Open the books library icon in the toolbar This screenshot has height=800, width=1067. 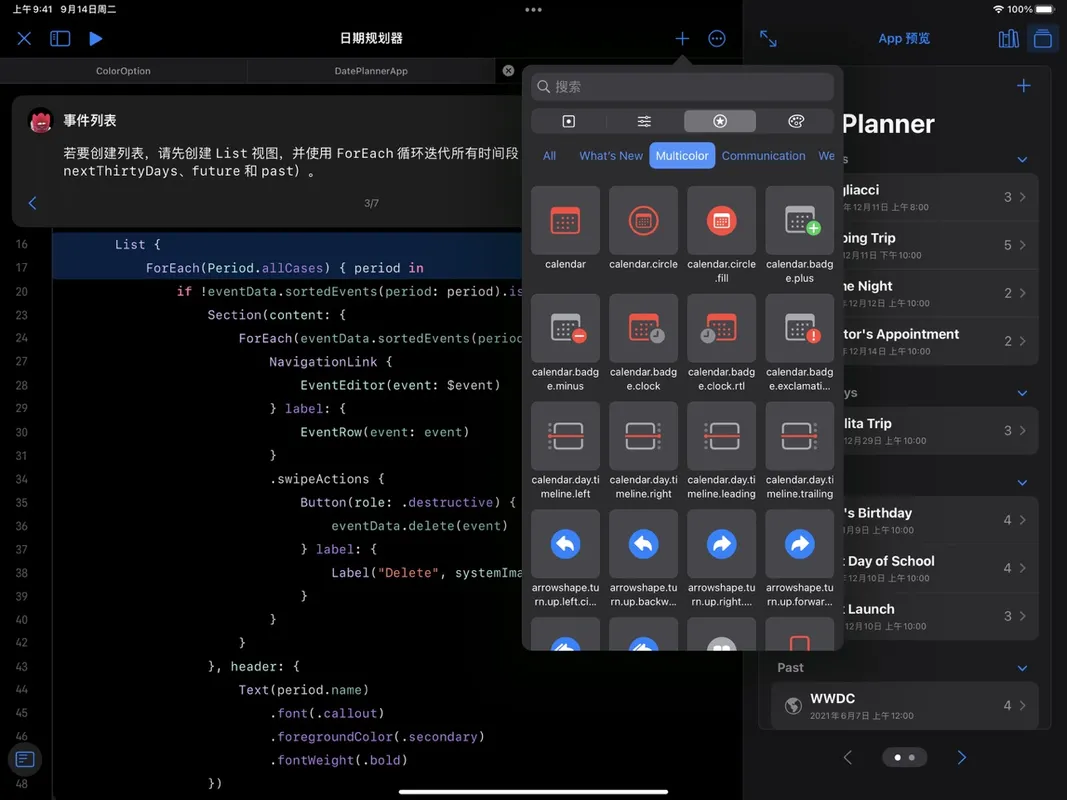click(x=1008, y=39)
